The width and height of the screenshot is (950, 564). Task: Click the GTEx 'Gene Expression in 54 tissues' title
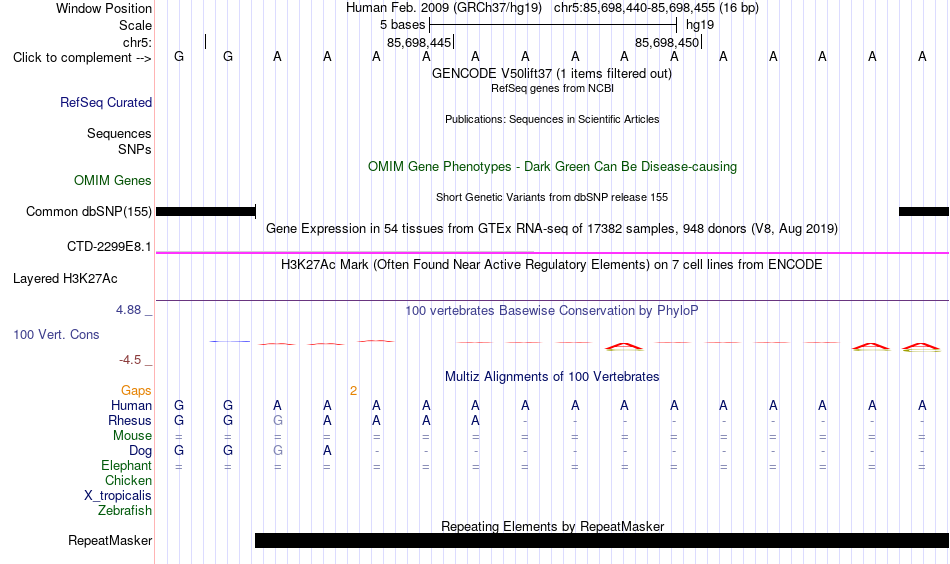click(552, 228)
